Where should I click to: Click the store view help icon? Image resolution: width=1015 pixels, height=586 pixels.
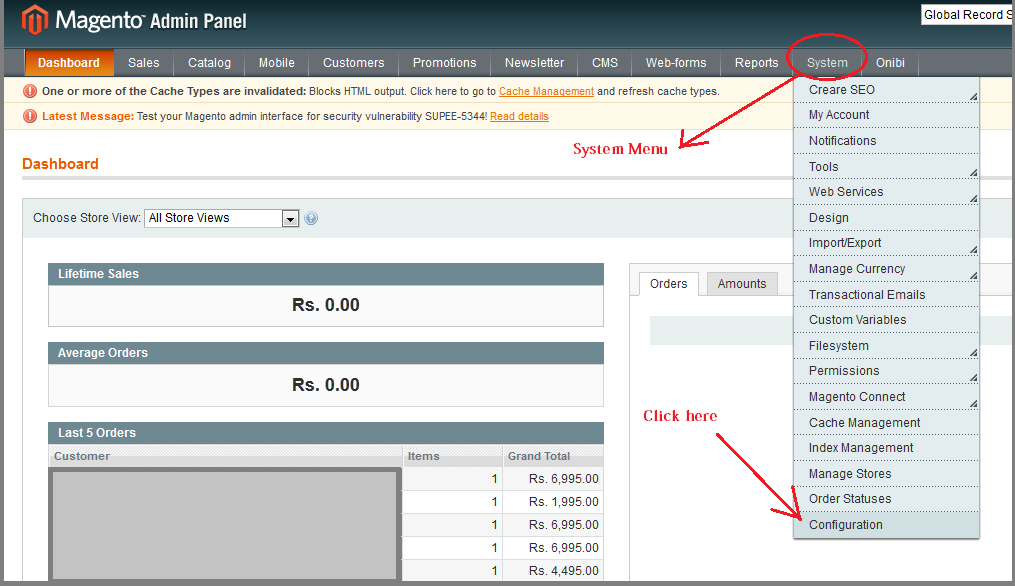(x=311, y=218)
